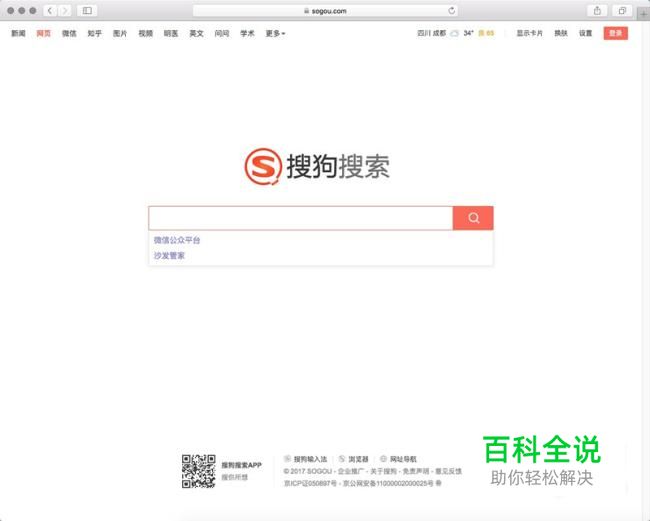This screenshot has height=521, width=650.
Task: Click inside the search input box
Action: [301, 218]
